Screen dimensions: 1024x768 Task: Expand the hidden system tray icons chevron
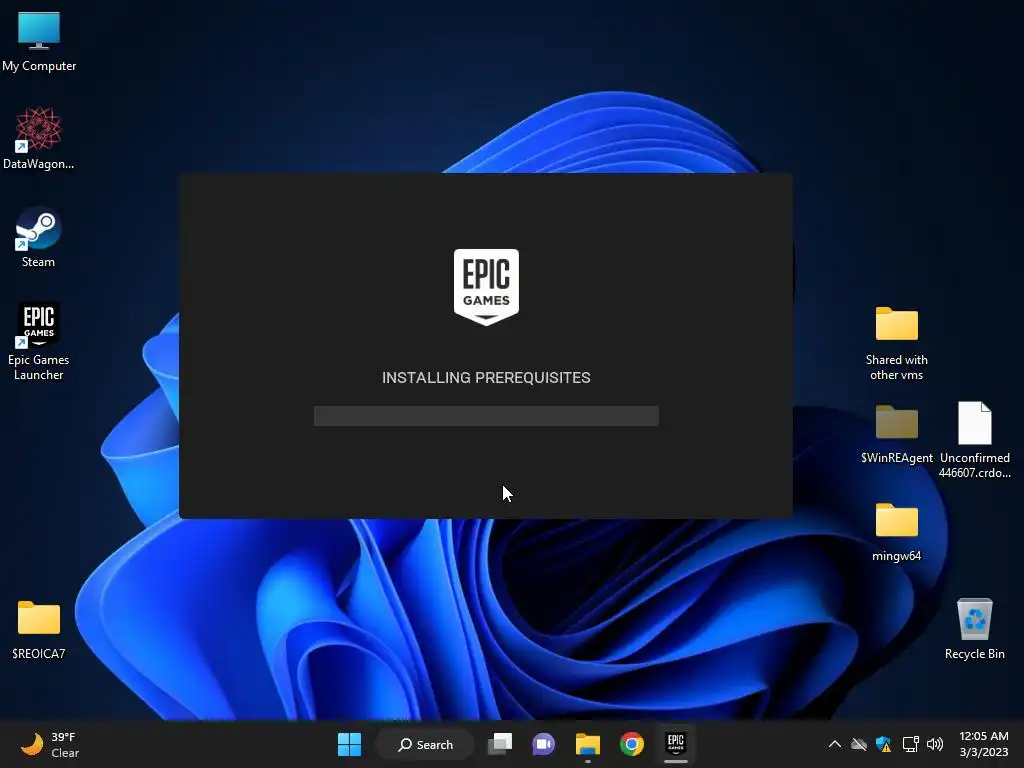835,744
